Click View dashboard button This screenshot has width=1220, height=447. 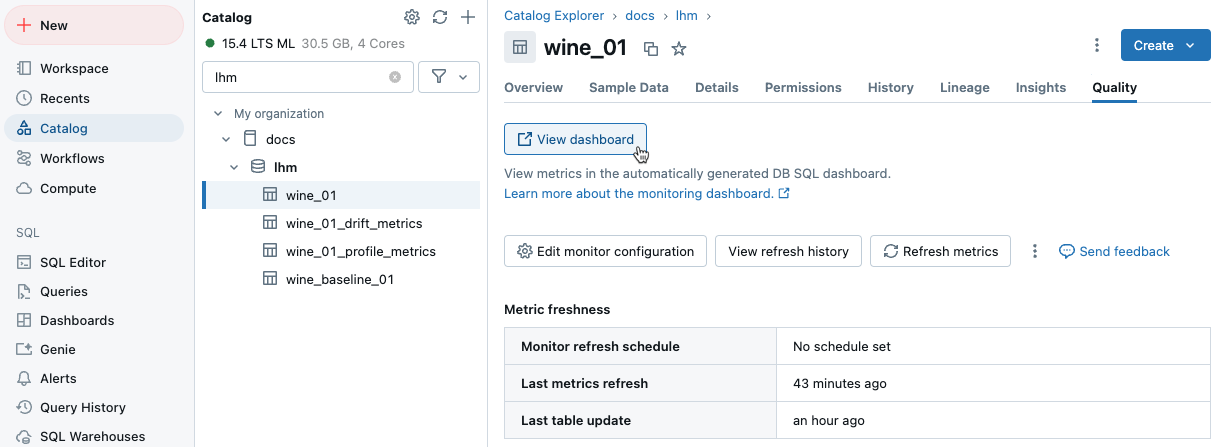[575, 139]
